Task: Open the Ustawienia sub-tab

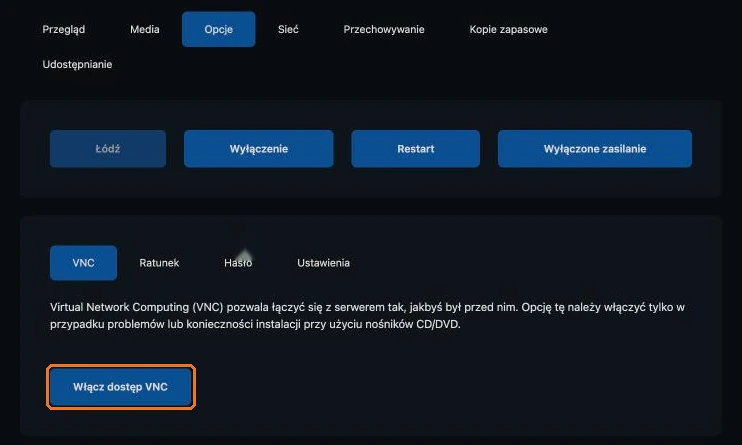Action: click(323, 263)
